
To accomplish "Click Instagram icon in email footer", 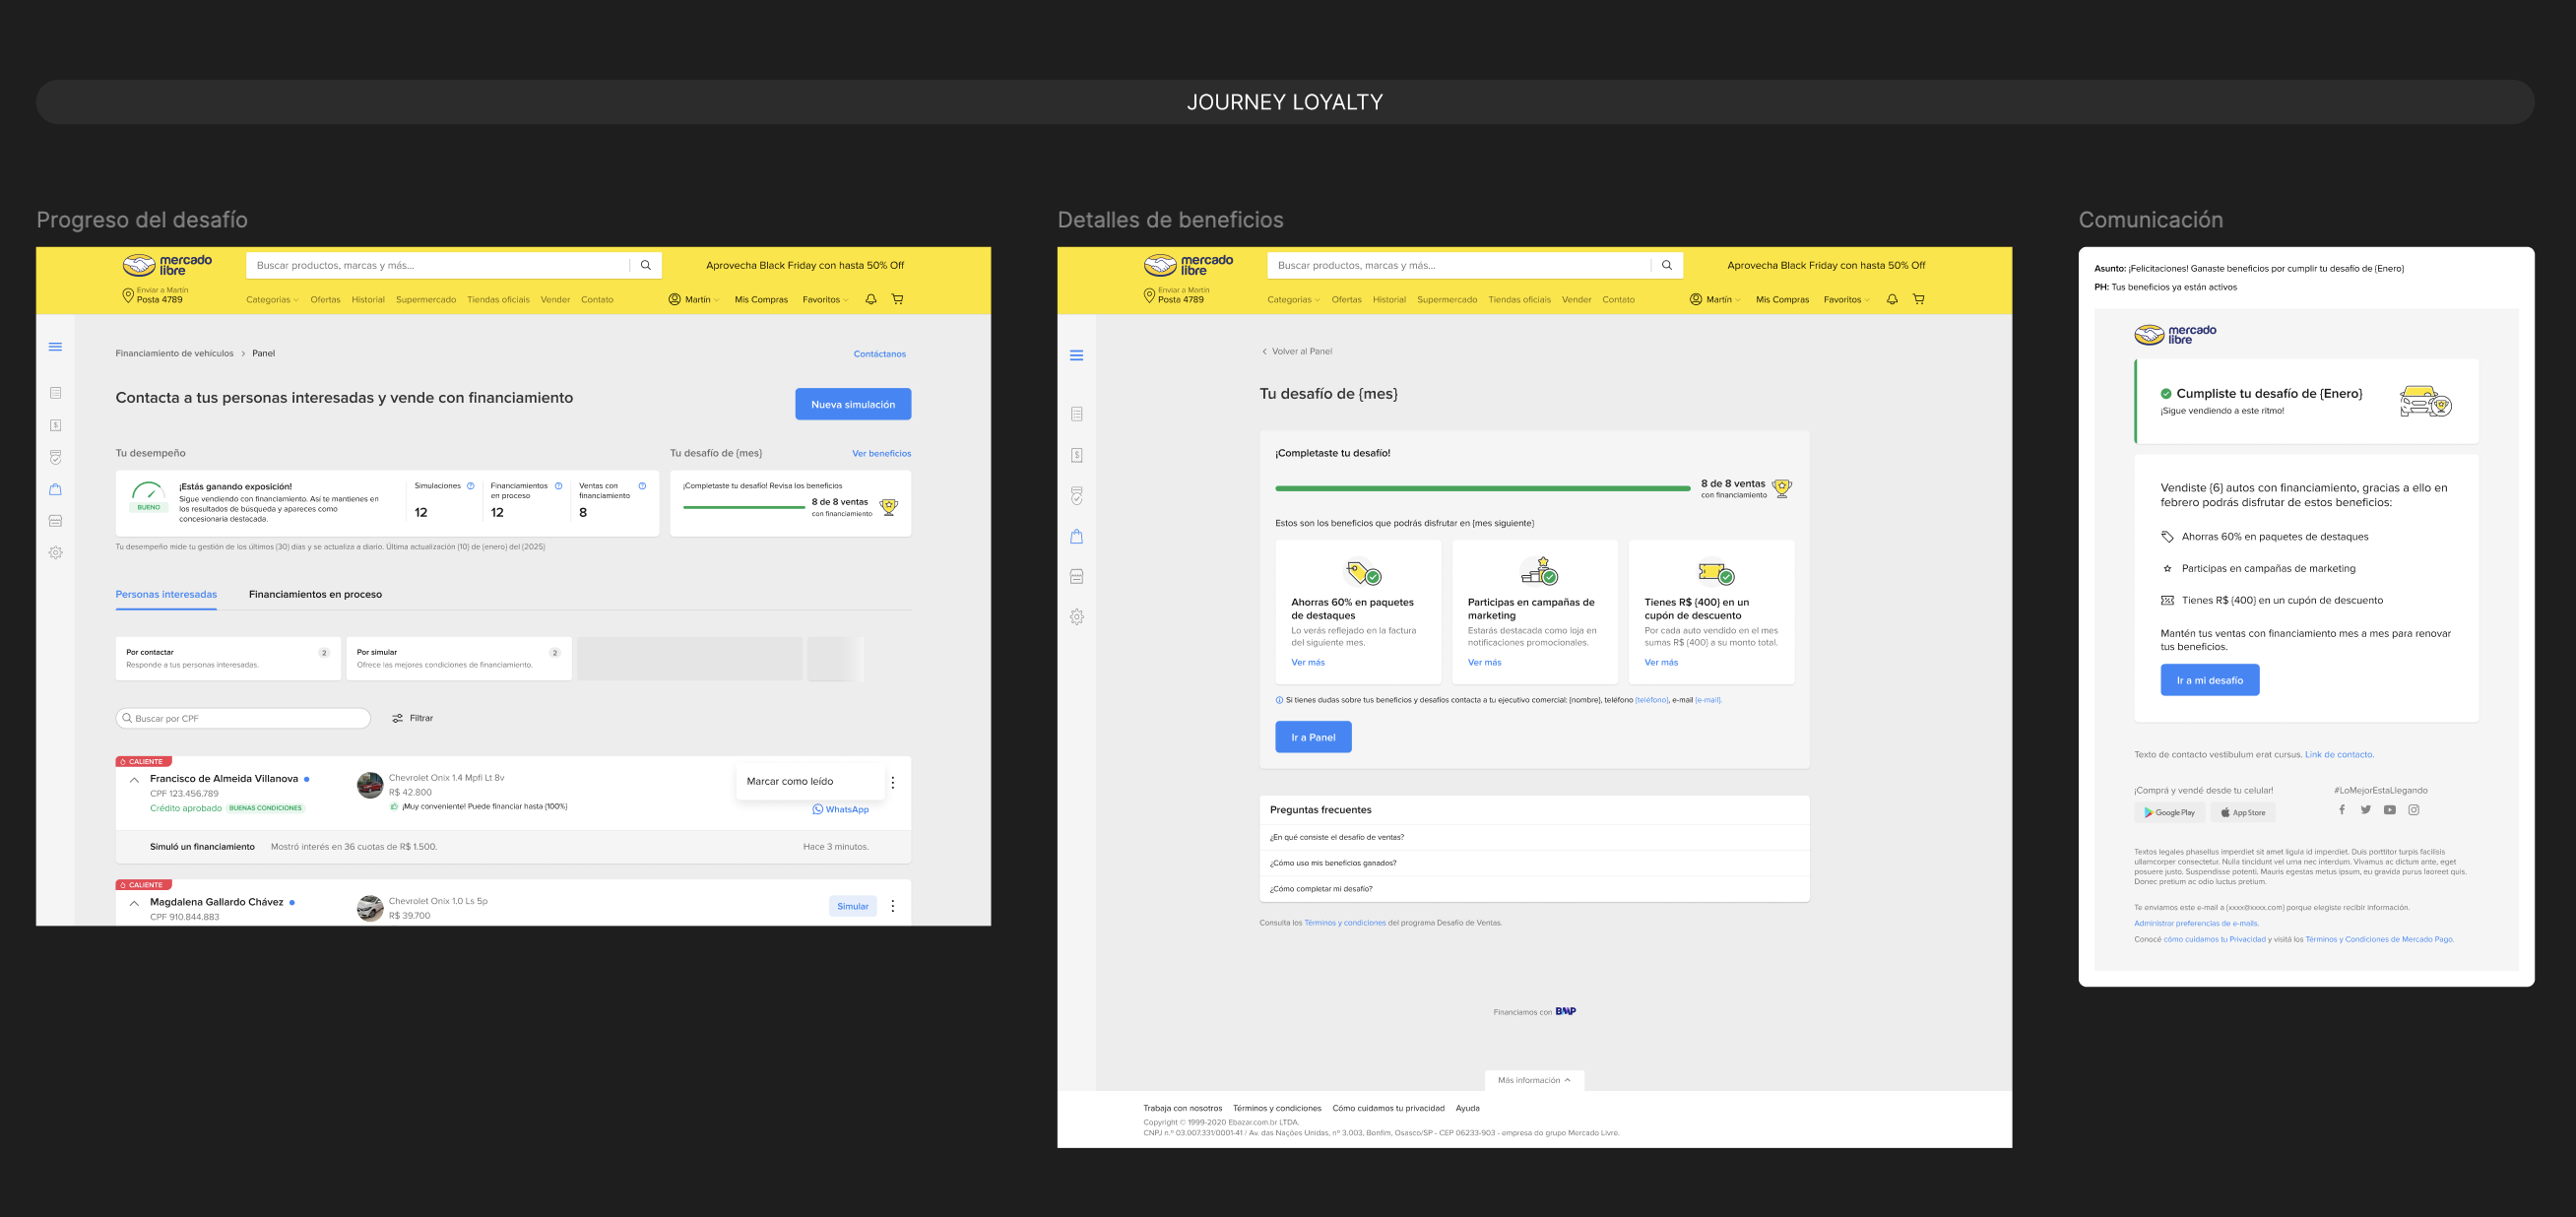I will click(2414, 810).
